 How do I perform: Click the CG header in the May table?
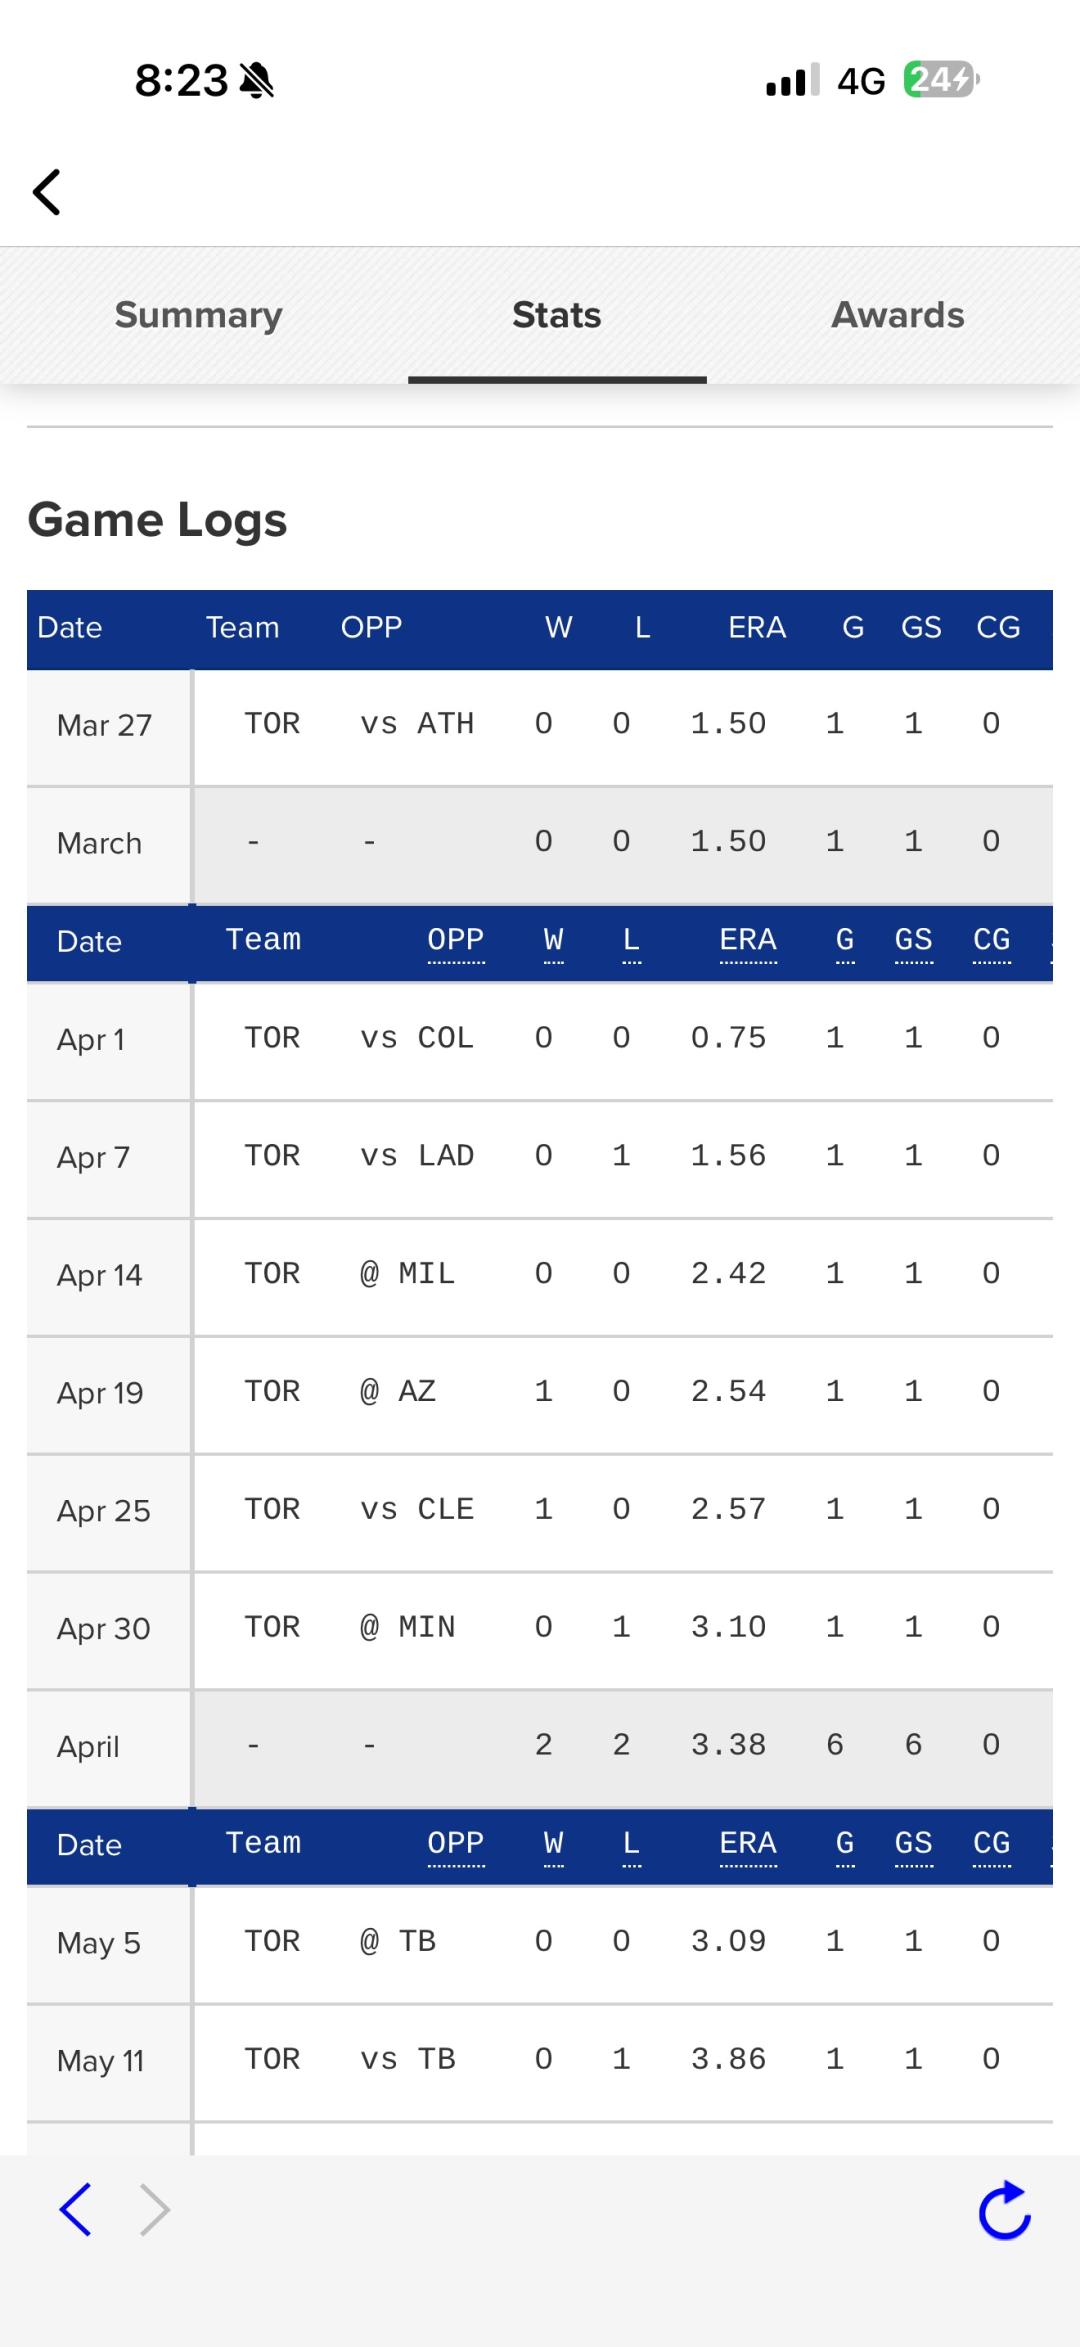[991, 1843]
